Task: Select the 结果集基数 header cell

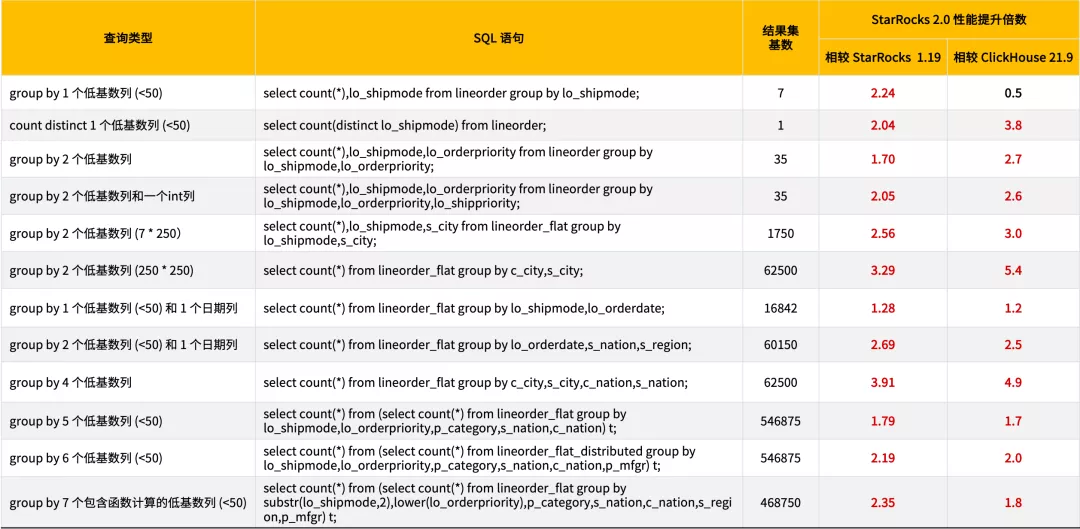Action: pyautogui.click(x=780, y=38)
